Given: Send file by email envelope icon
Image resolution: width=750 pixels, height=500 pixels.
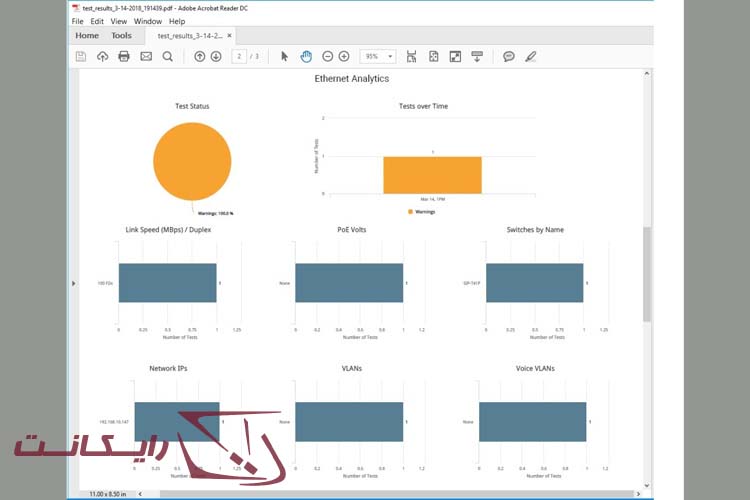Looking at the screenshot, I should (146, 57).
